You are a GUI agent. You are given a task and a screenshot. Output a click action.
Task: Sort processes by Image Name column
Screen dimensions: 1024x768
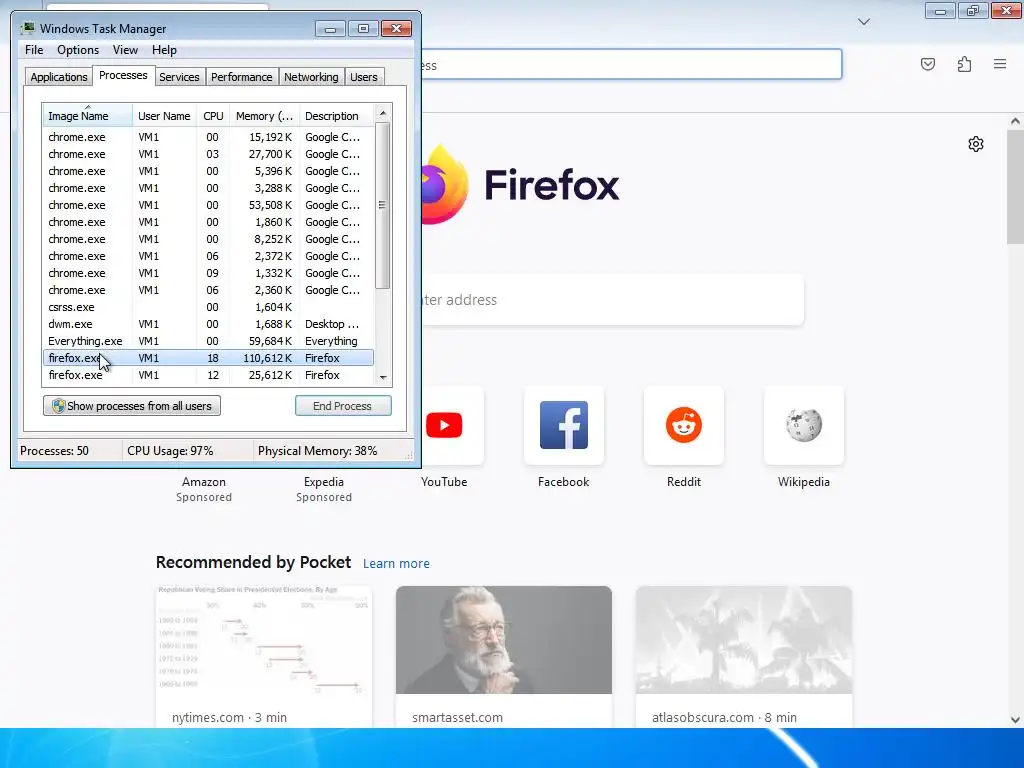(x=88, y=116)
